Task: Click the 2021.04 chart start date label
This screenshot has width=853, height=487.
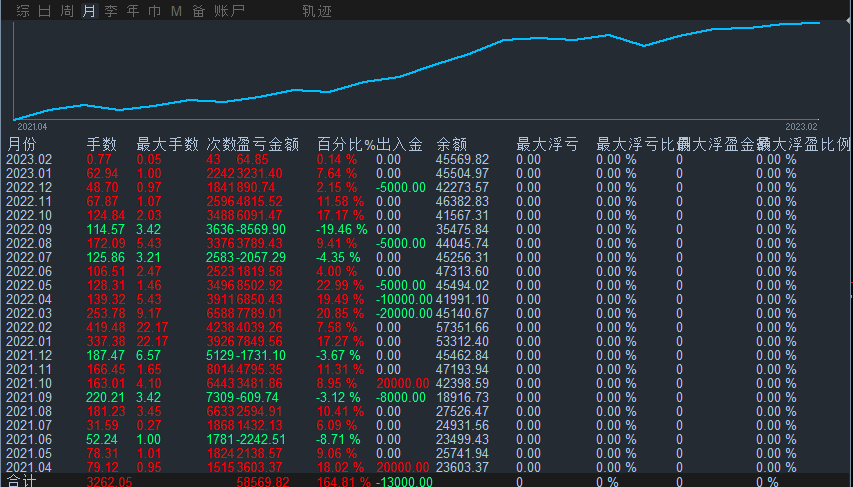Action: click(32, 127)
